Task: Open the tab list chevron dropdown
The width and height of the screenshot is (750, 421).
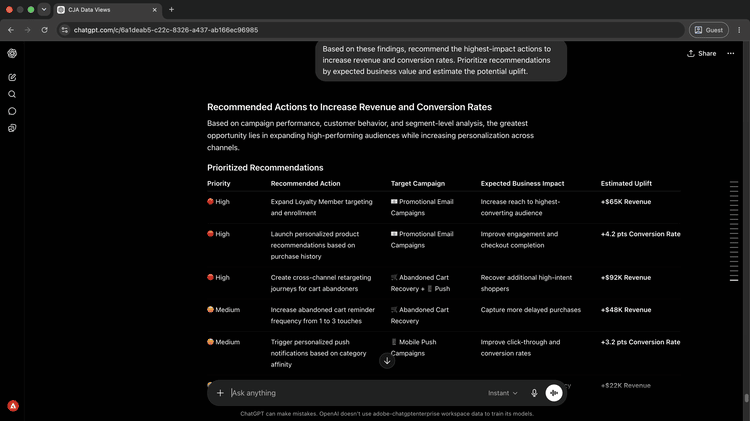Action: (44, 10)
